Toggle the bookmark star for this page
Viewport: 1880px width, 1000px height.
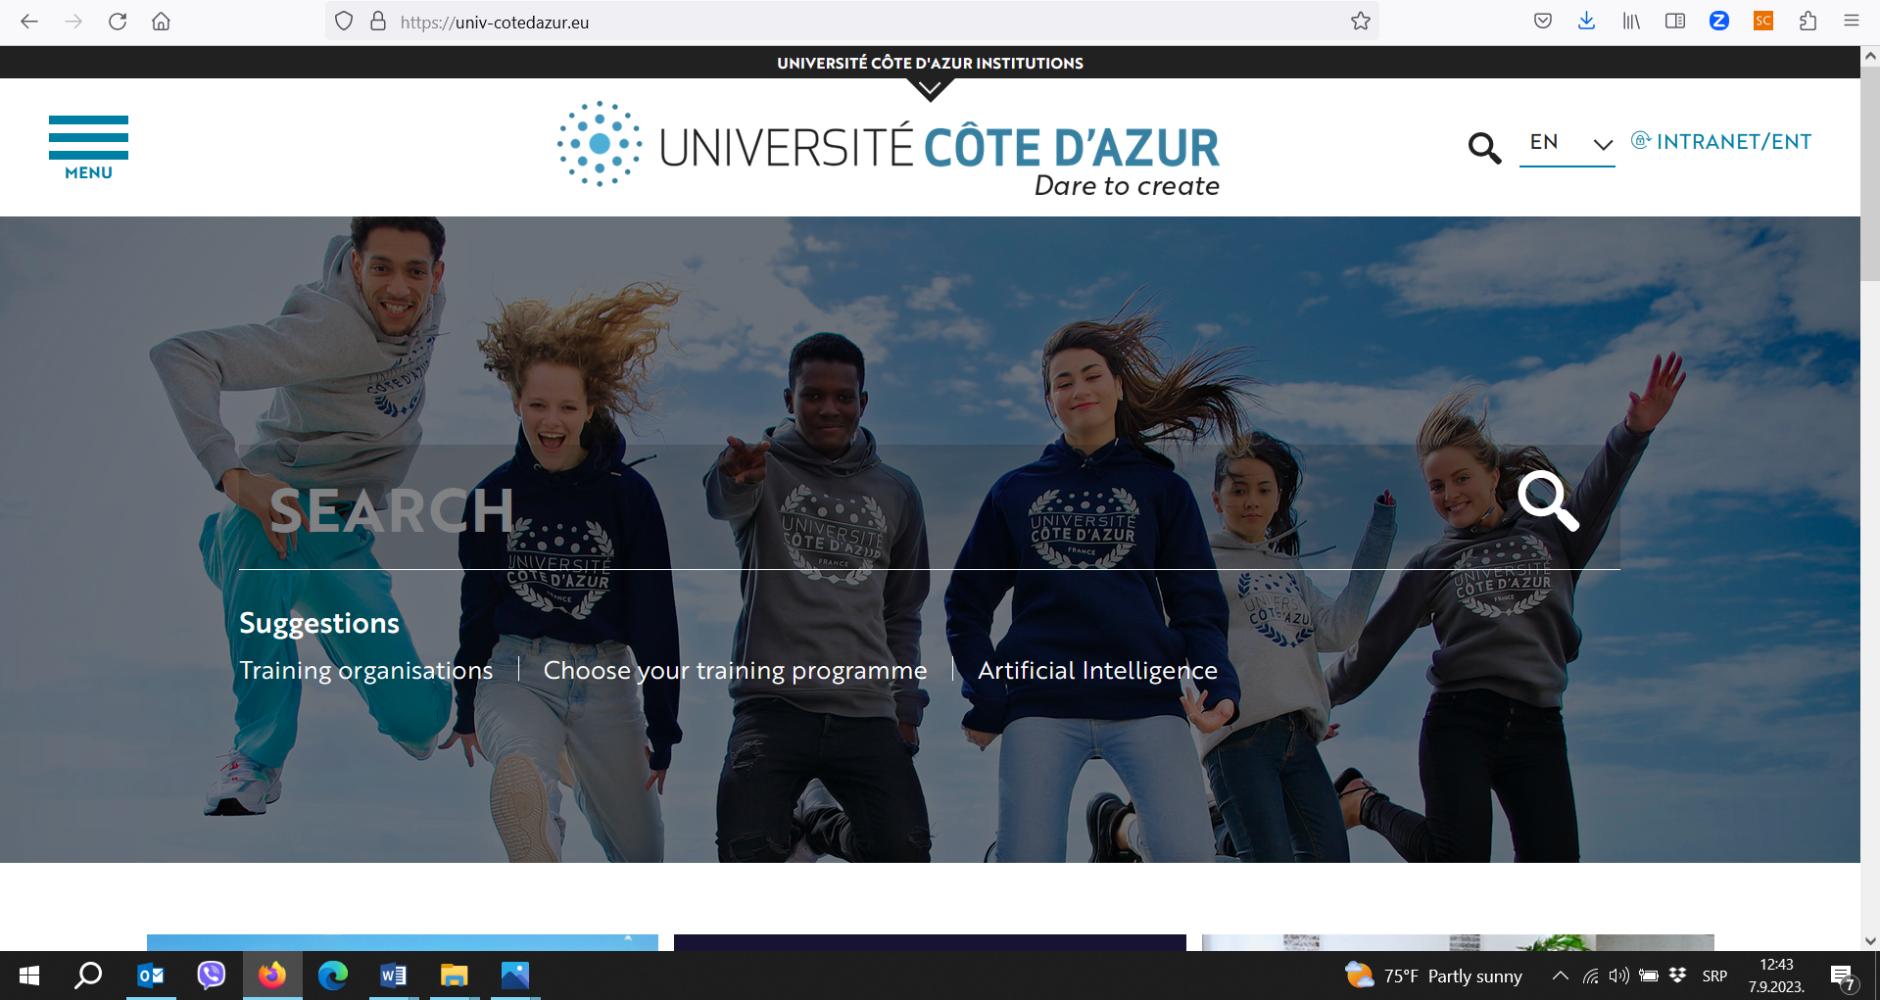pos(1360,20)
